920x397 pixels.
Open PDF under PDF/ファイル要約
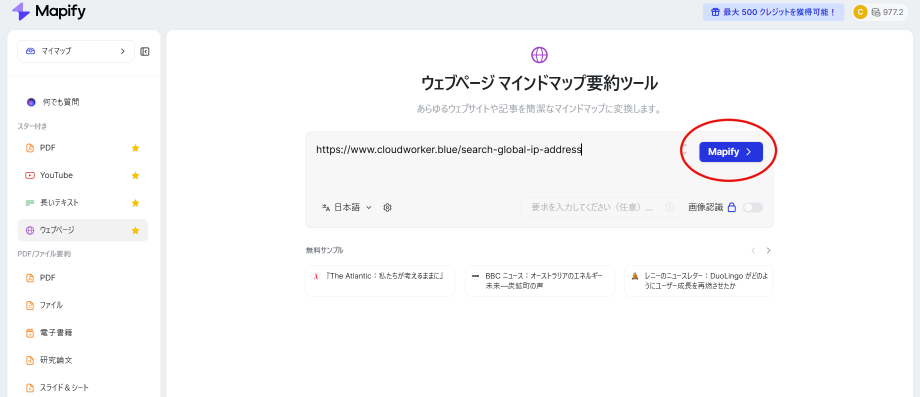pyautogui.click(x=83, y=277)
